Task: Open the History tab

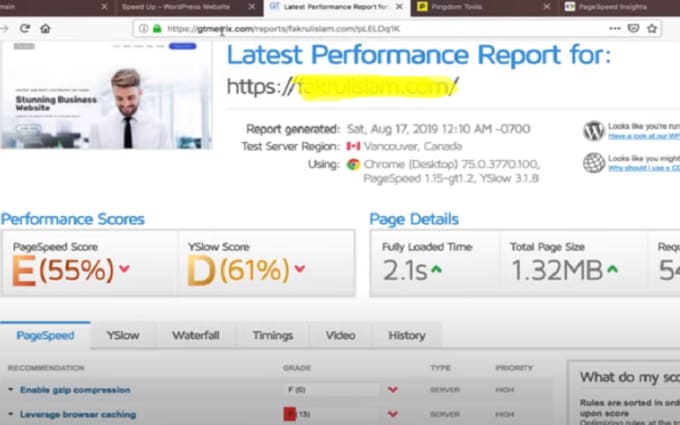Action: (407, 335)
